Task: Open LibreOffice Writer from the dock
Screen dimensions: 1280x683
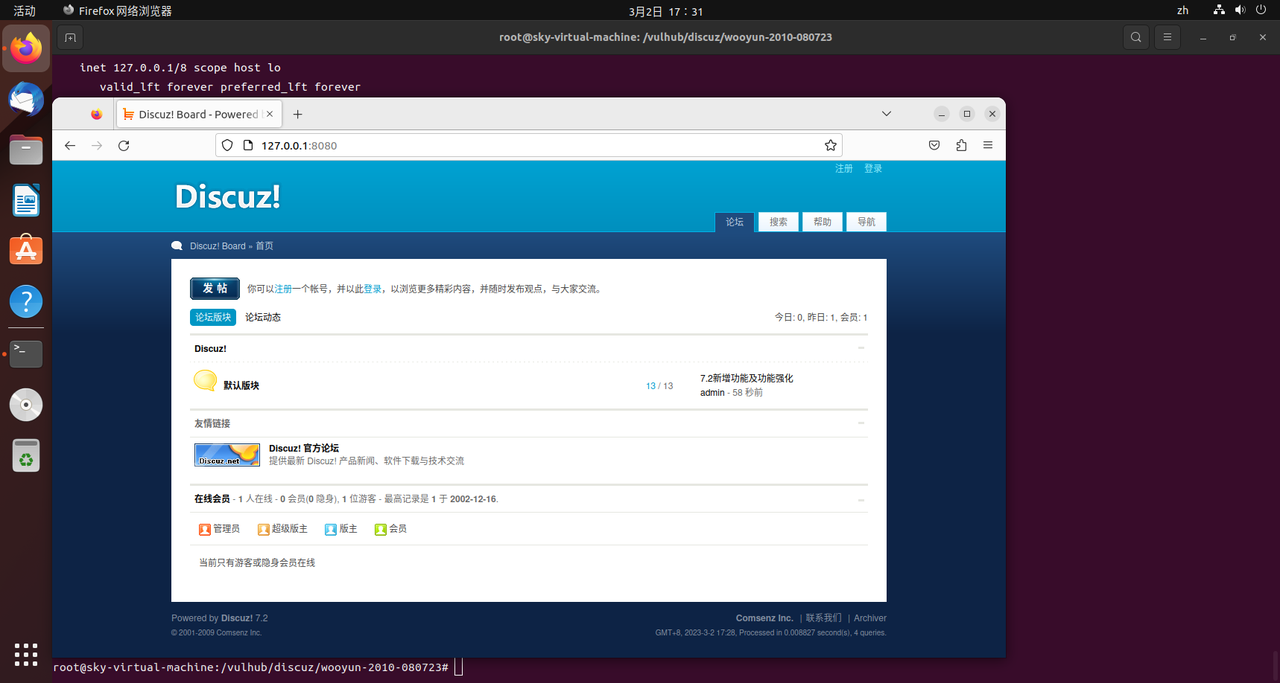Action: point(26,201)
